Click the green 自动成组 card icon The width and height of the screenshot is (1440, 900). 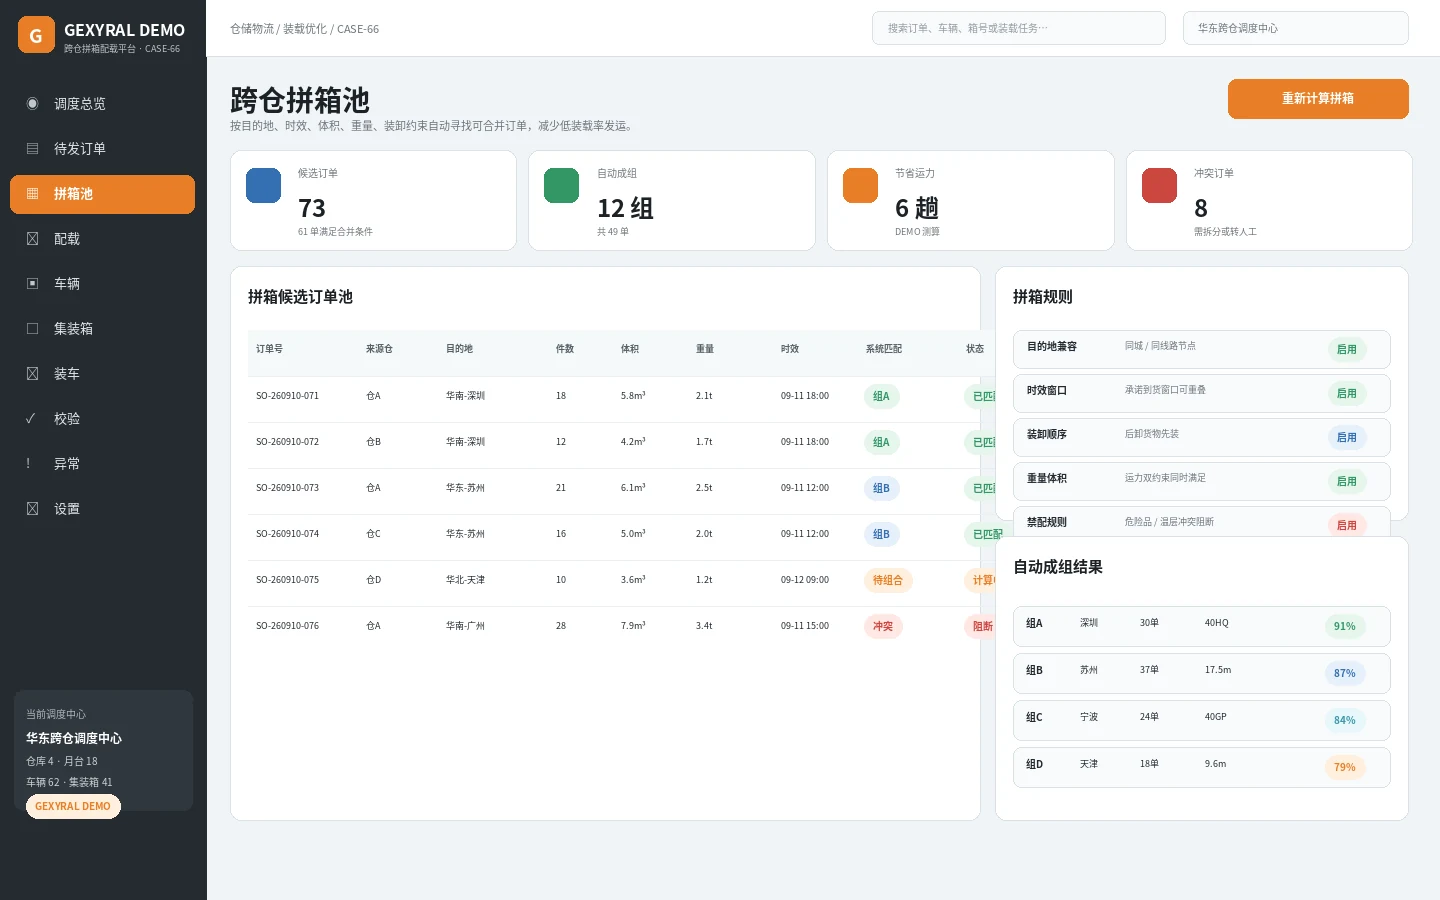pyautogui.click(x=562, y=186)
